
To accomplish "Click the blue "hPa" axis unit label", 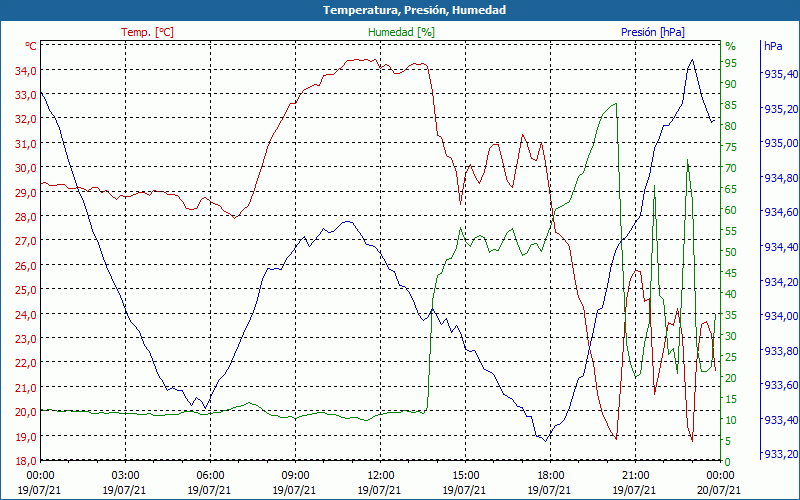I will point(773,46).
